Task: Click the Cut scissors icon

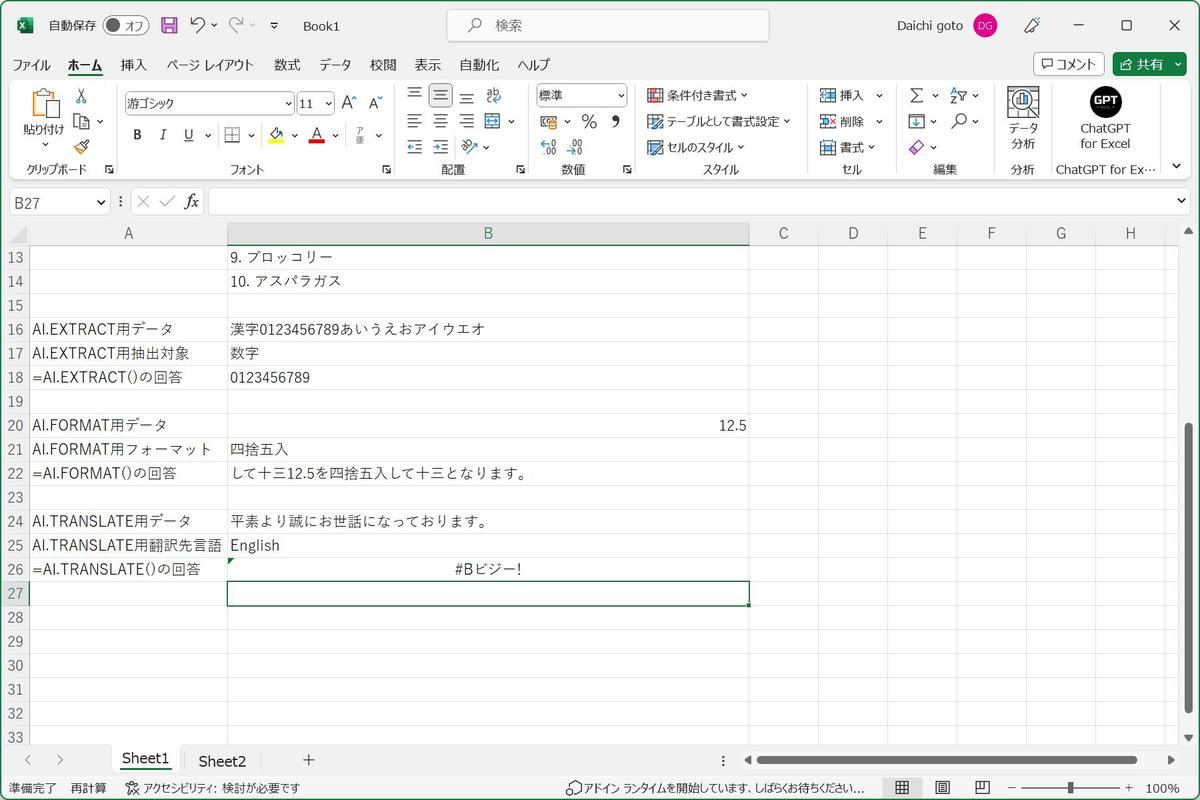Action: [x=81, y=96]
